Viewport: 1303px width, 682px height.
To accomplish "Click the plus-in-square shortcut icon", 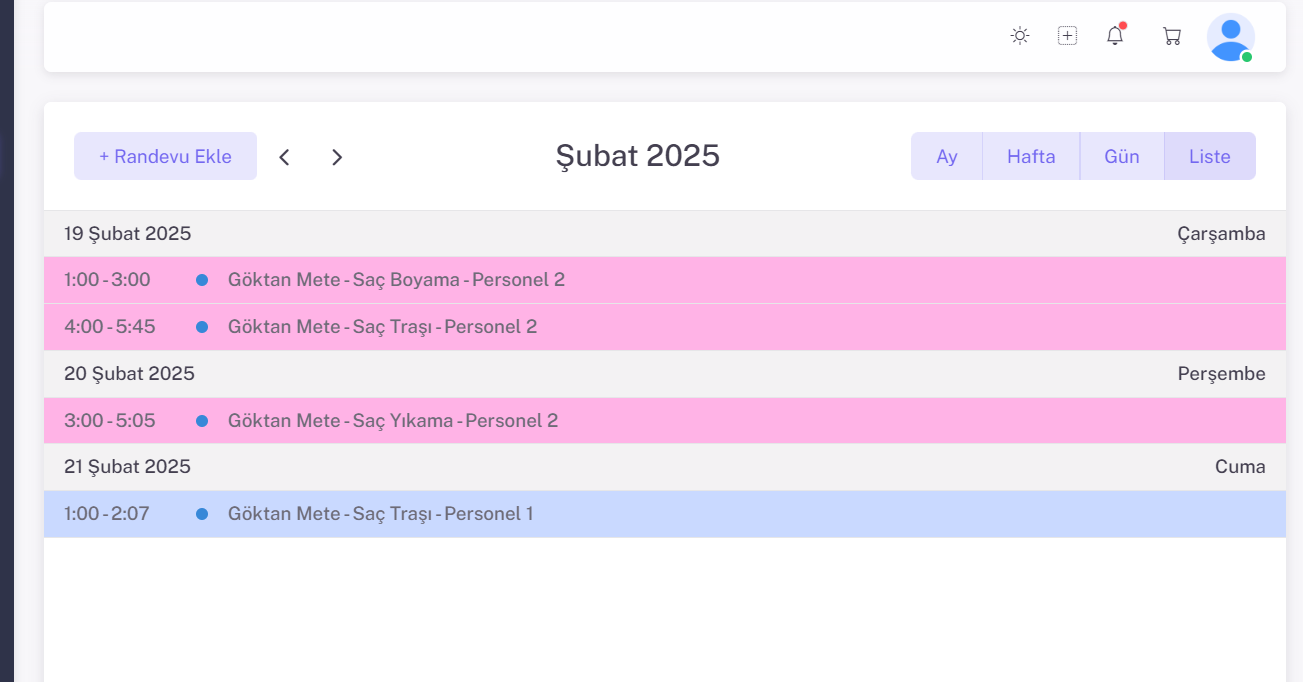I will tap(1067, 36).
